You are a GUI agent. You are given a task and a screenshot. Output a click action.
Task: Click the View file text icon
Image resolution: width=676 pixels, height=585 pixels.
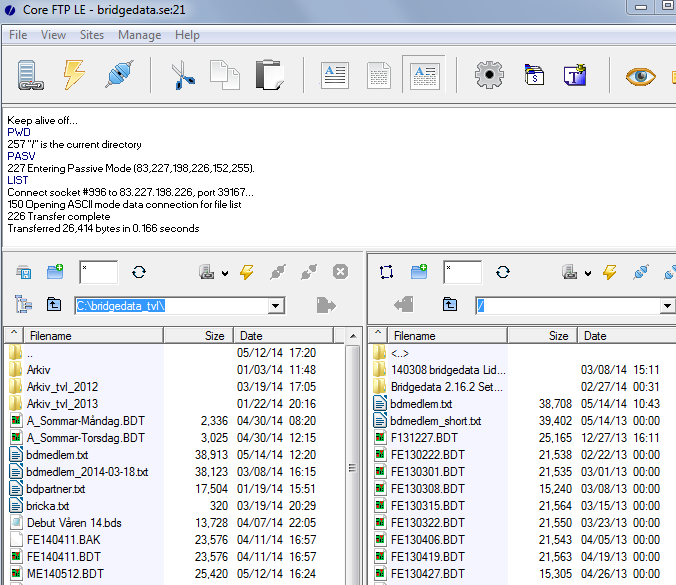[335, 75]
